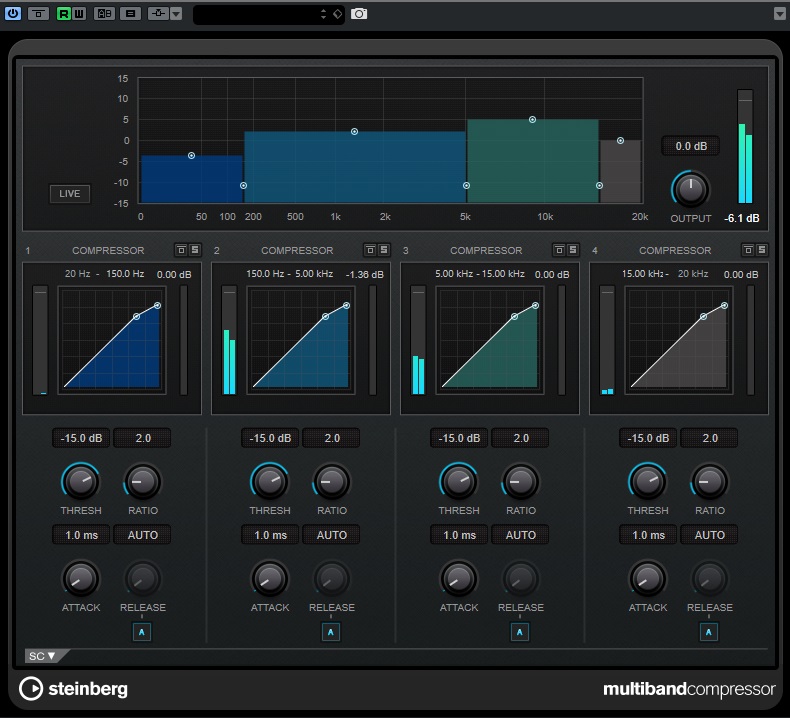Click band 1 ATTACK knob

point(81,579)
